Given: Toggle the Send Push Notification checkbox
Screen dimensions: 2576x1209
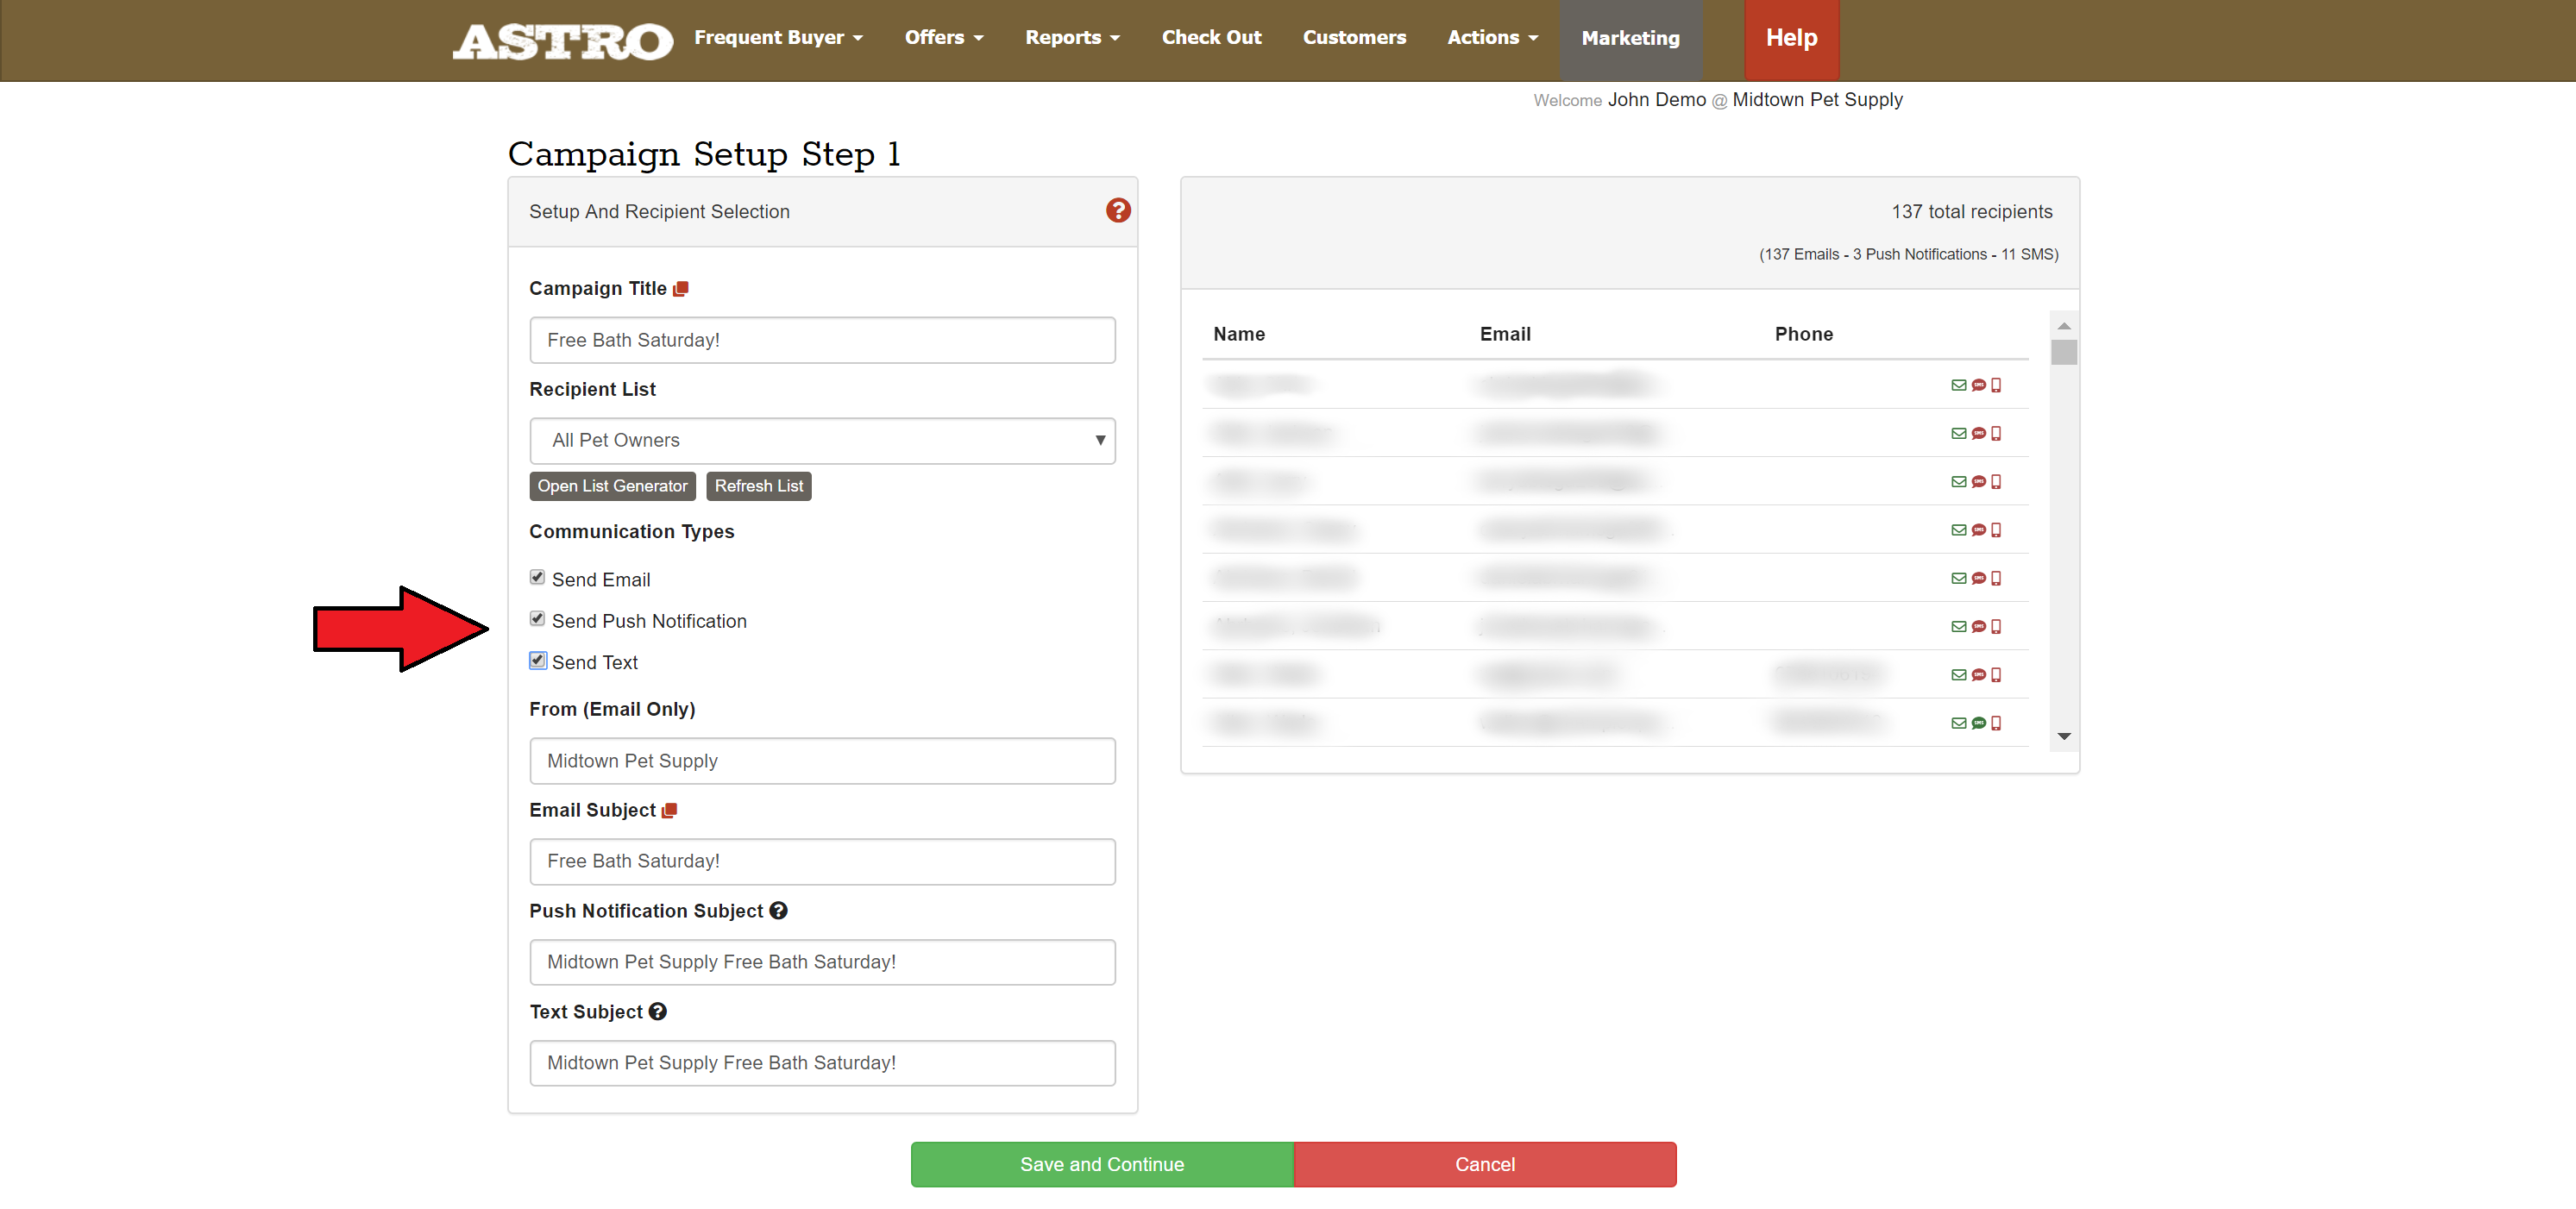Looking at the screenshot, I should point(537,619).
